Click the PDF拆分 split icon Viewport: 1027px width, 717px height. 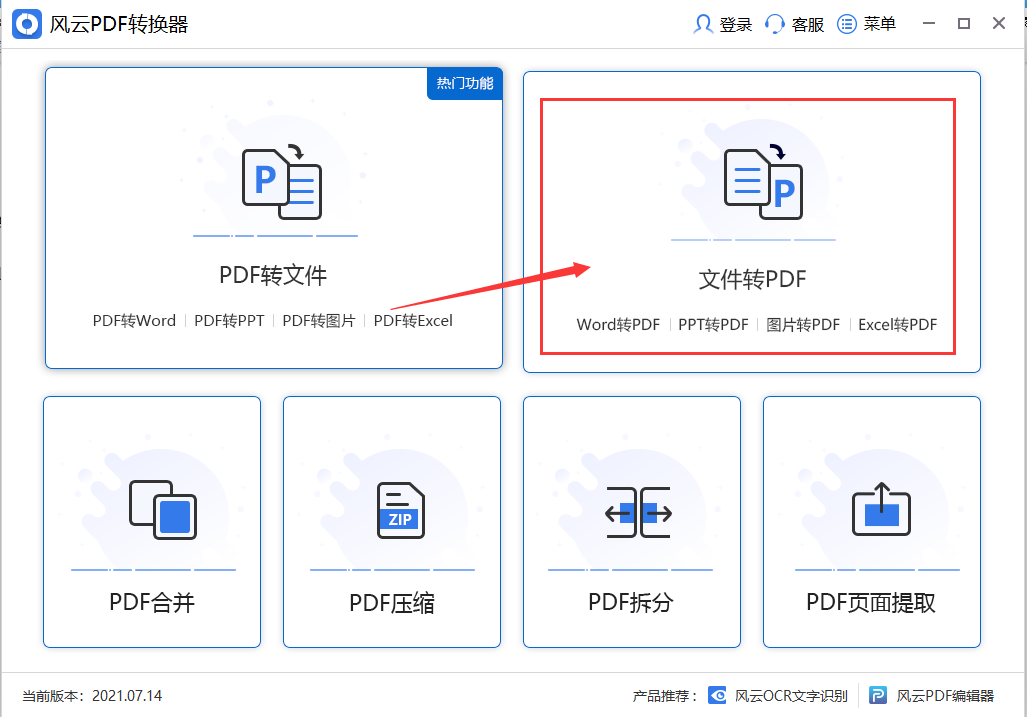639,513
